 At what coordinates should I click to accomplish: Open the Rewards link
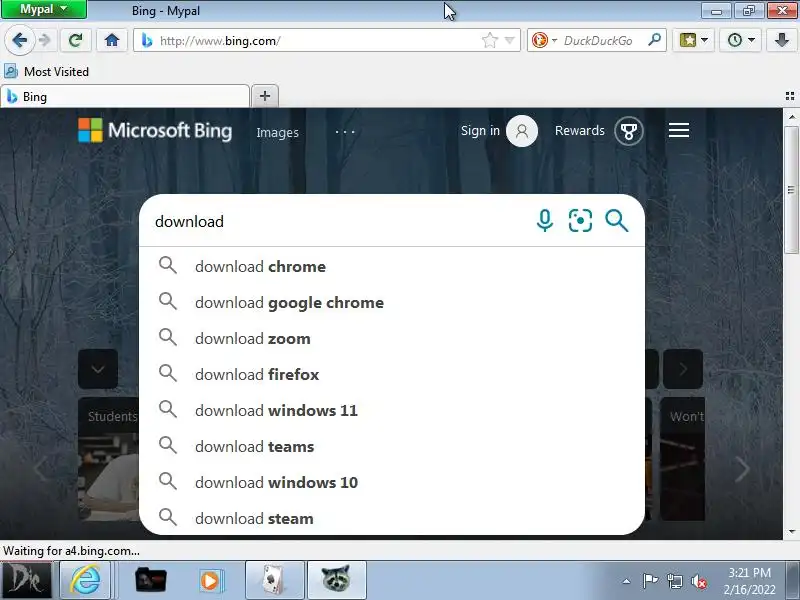click(x=580, y=131)
